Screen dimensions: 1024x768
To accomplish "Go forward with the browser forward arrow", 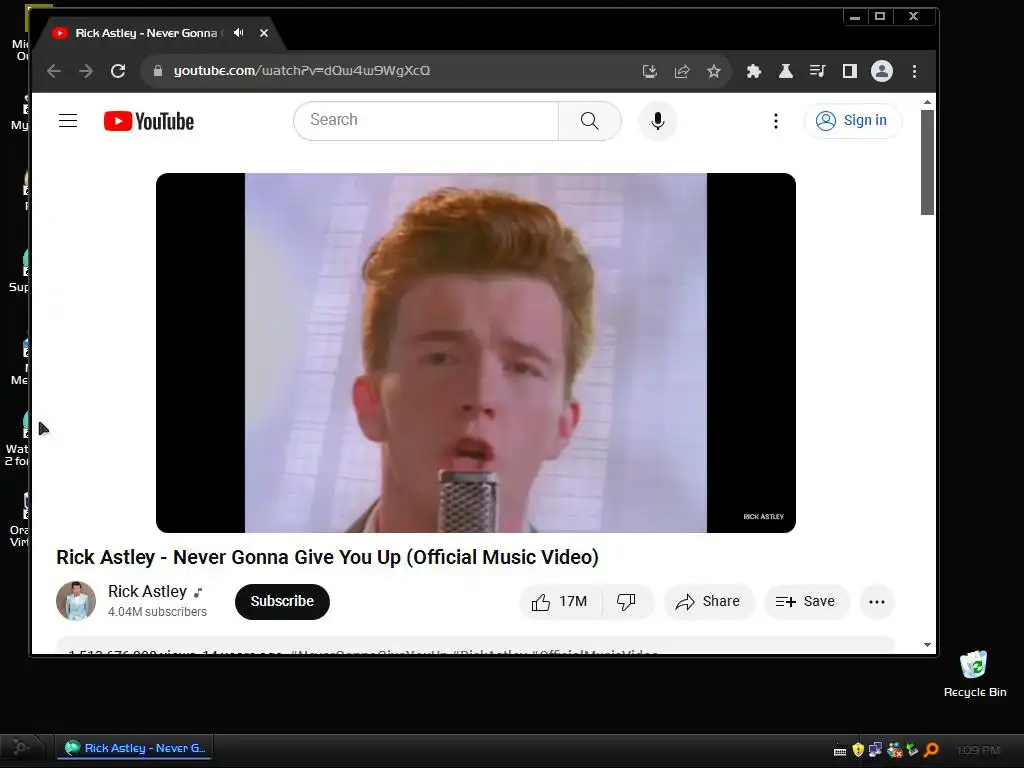I will [x=86, y=71].
